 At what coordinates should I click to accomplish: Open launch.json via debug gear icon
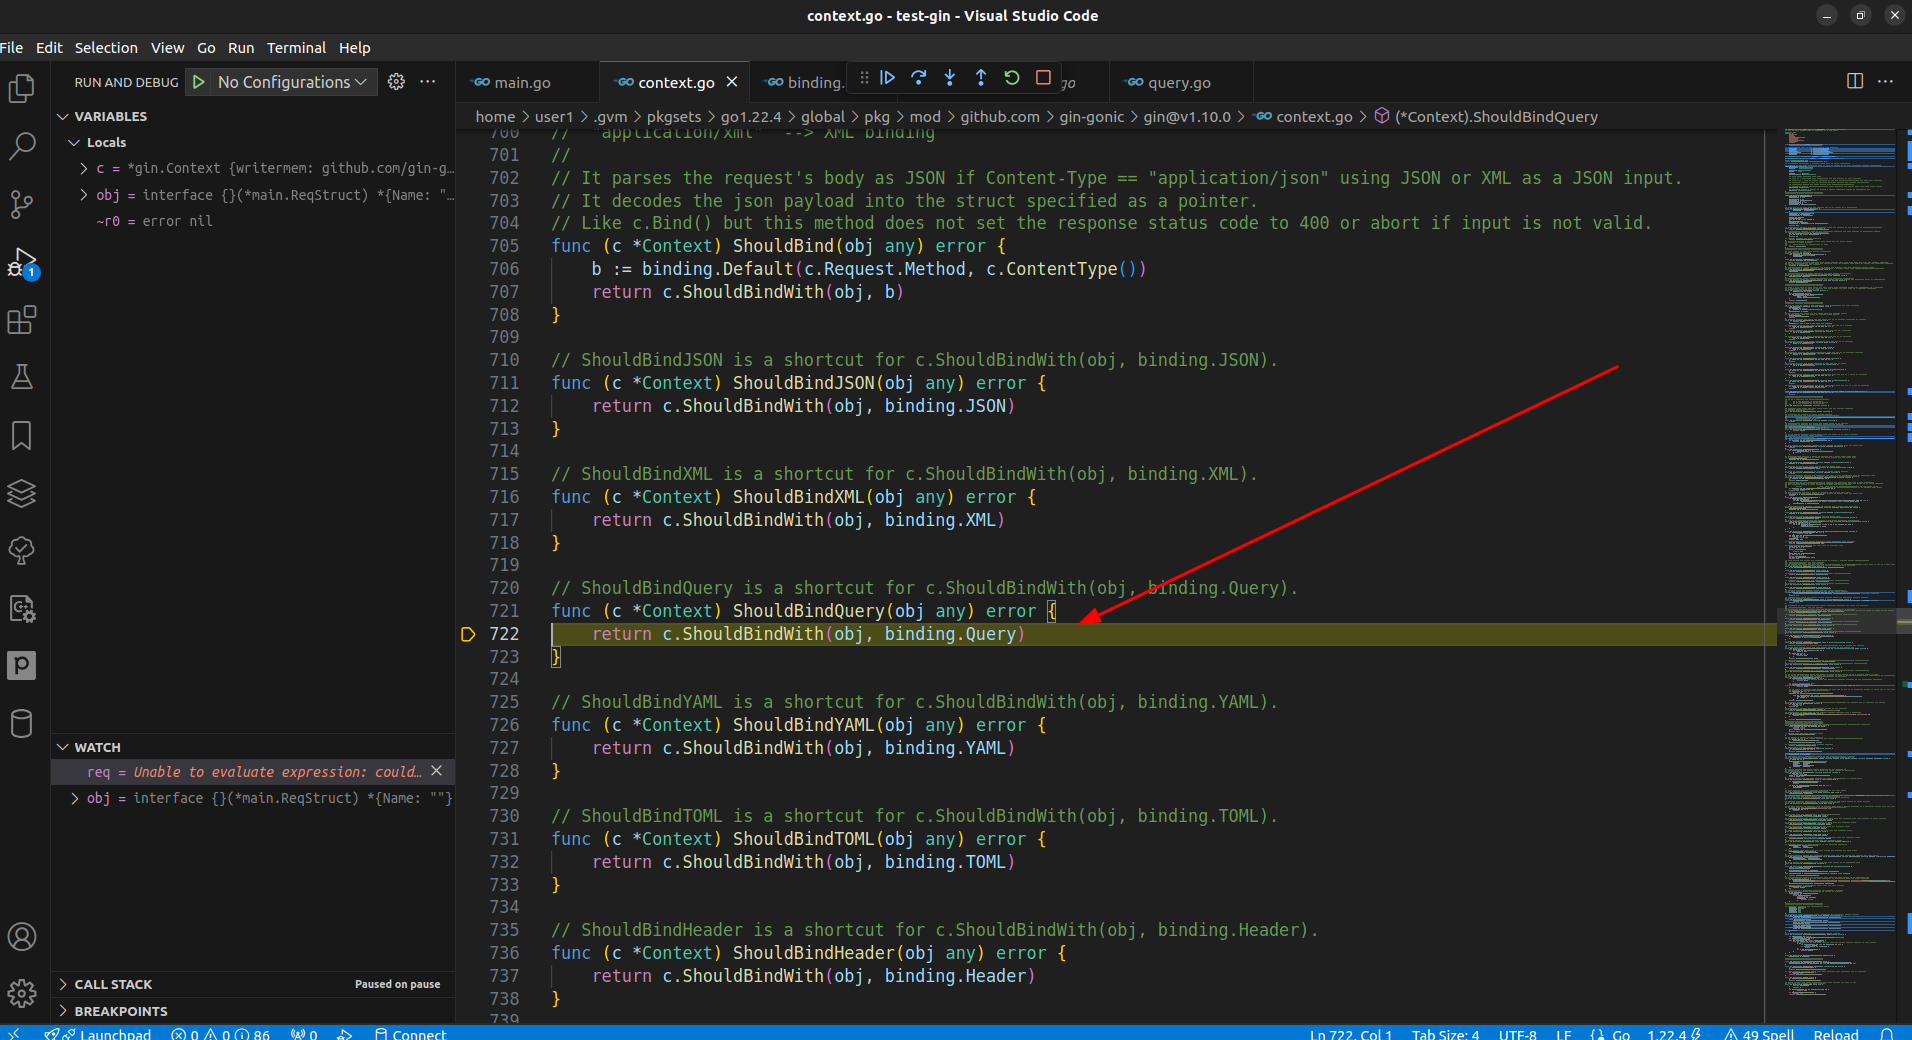397,82
